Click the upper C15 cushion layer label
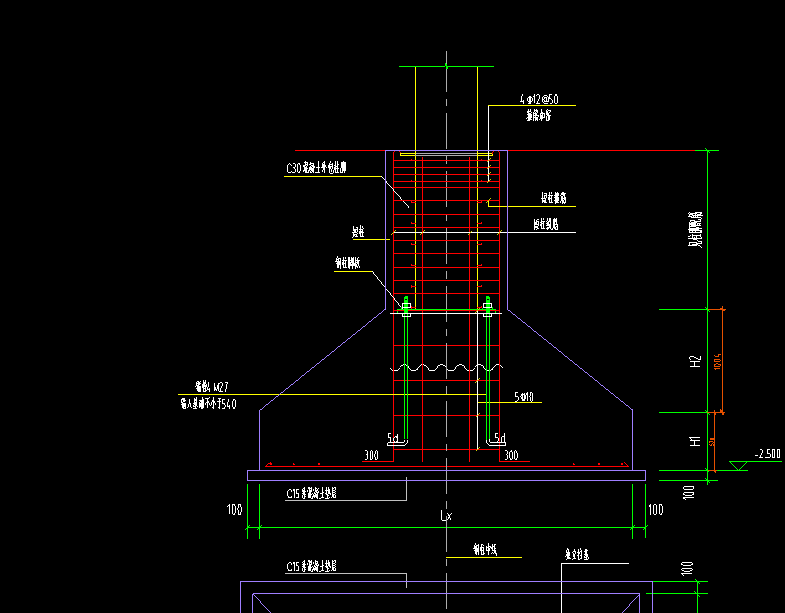This screenshot has width=785, height=613. 311,493
